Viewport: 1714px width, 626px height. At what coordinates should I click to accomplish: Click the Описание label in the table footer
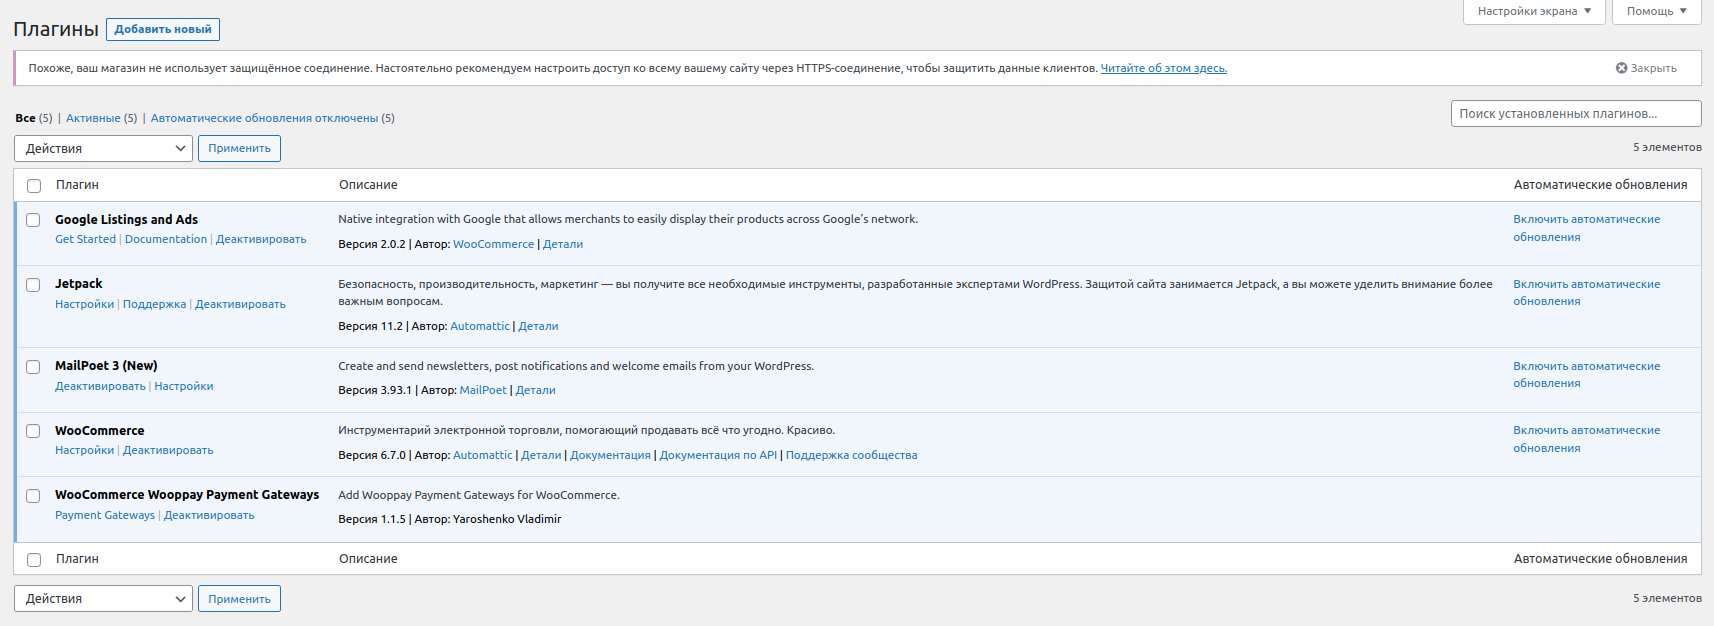[368, 559]
